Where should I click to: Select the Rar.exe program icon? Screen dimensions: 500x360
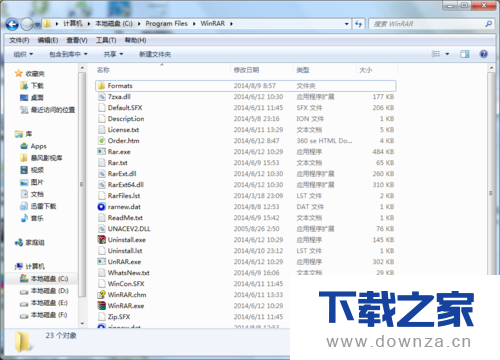point(102,152)
